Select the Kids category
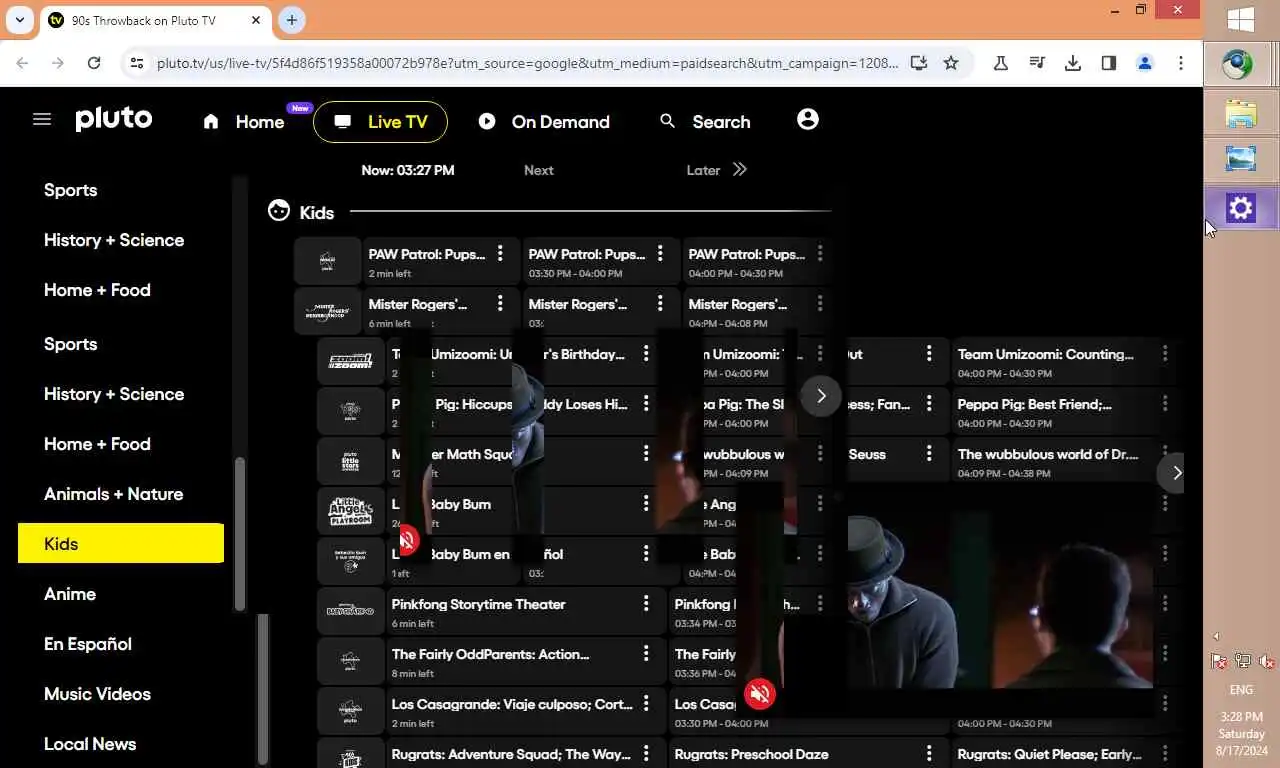The width and height of the screenshot is (1280, 768). pos(121,544)
